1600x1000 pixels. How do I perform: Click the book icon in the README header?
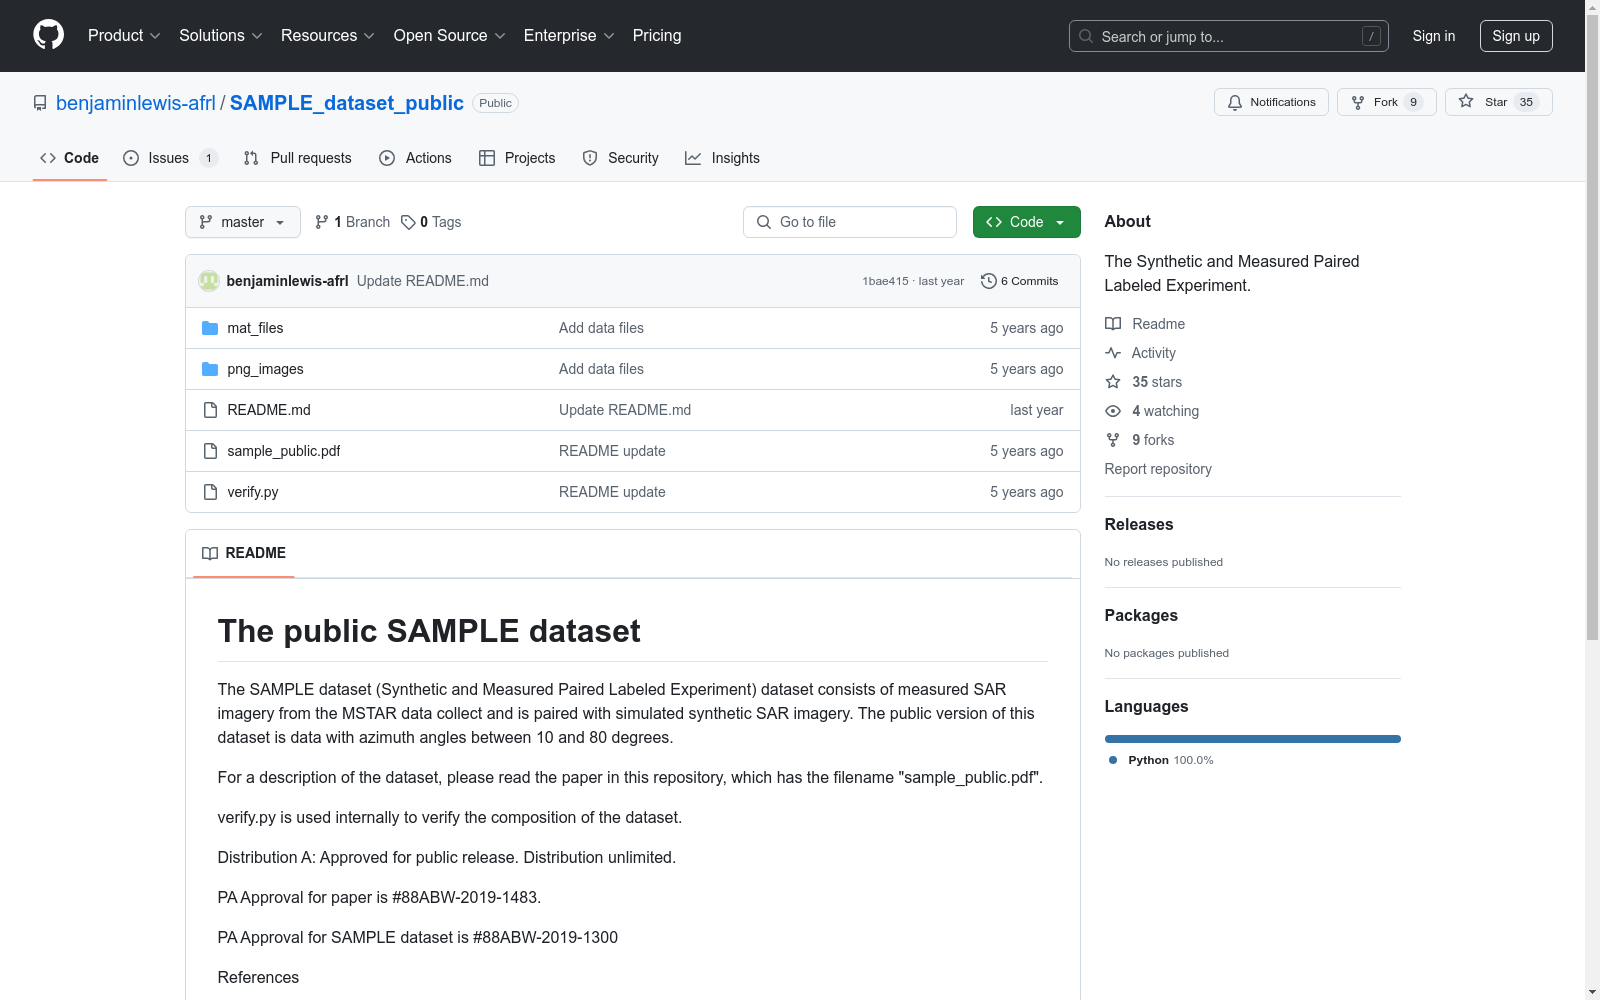[x=210, y=553]
